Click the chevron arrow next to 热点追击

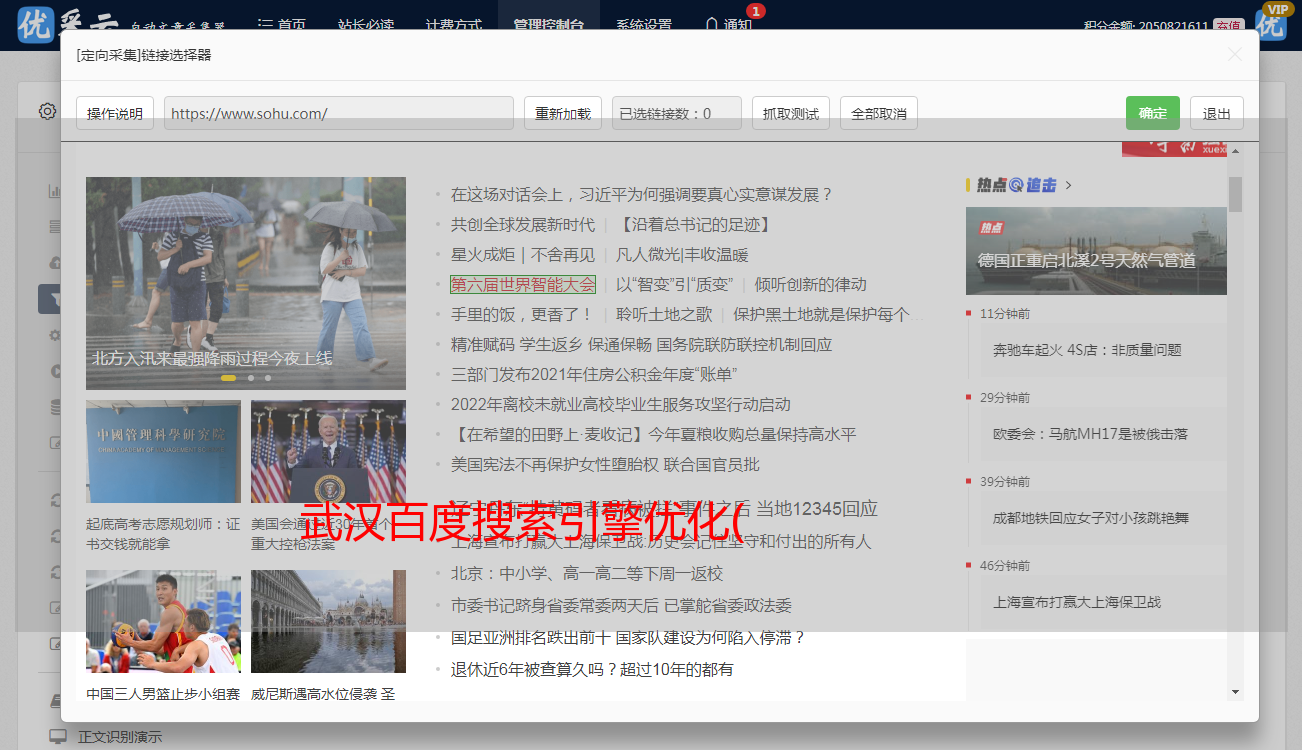coord(1069,185)
